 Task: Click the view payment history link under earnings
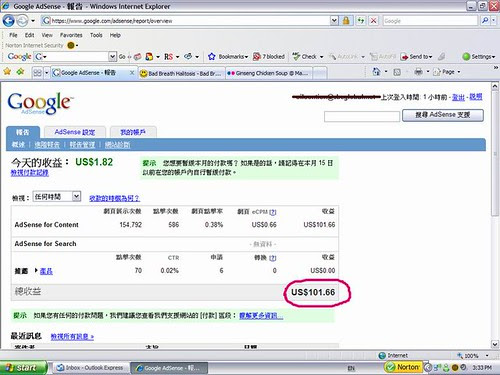click(30, 173)
